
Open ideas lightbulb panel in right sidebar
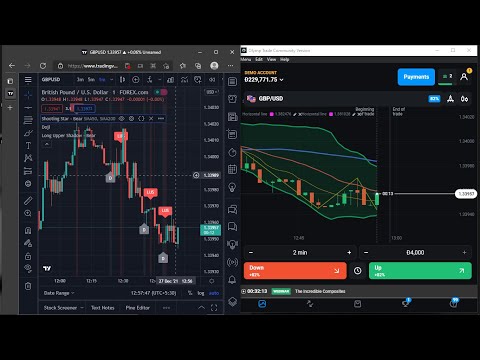click(x=232, y=187)
